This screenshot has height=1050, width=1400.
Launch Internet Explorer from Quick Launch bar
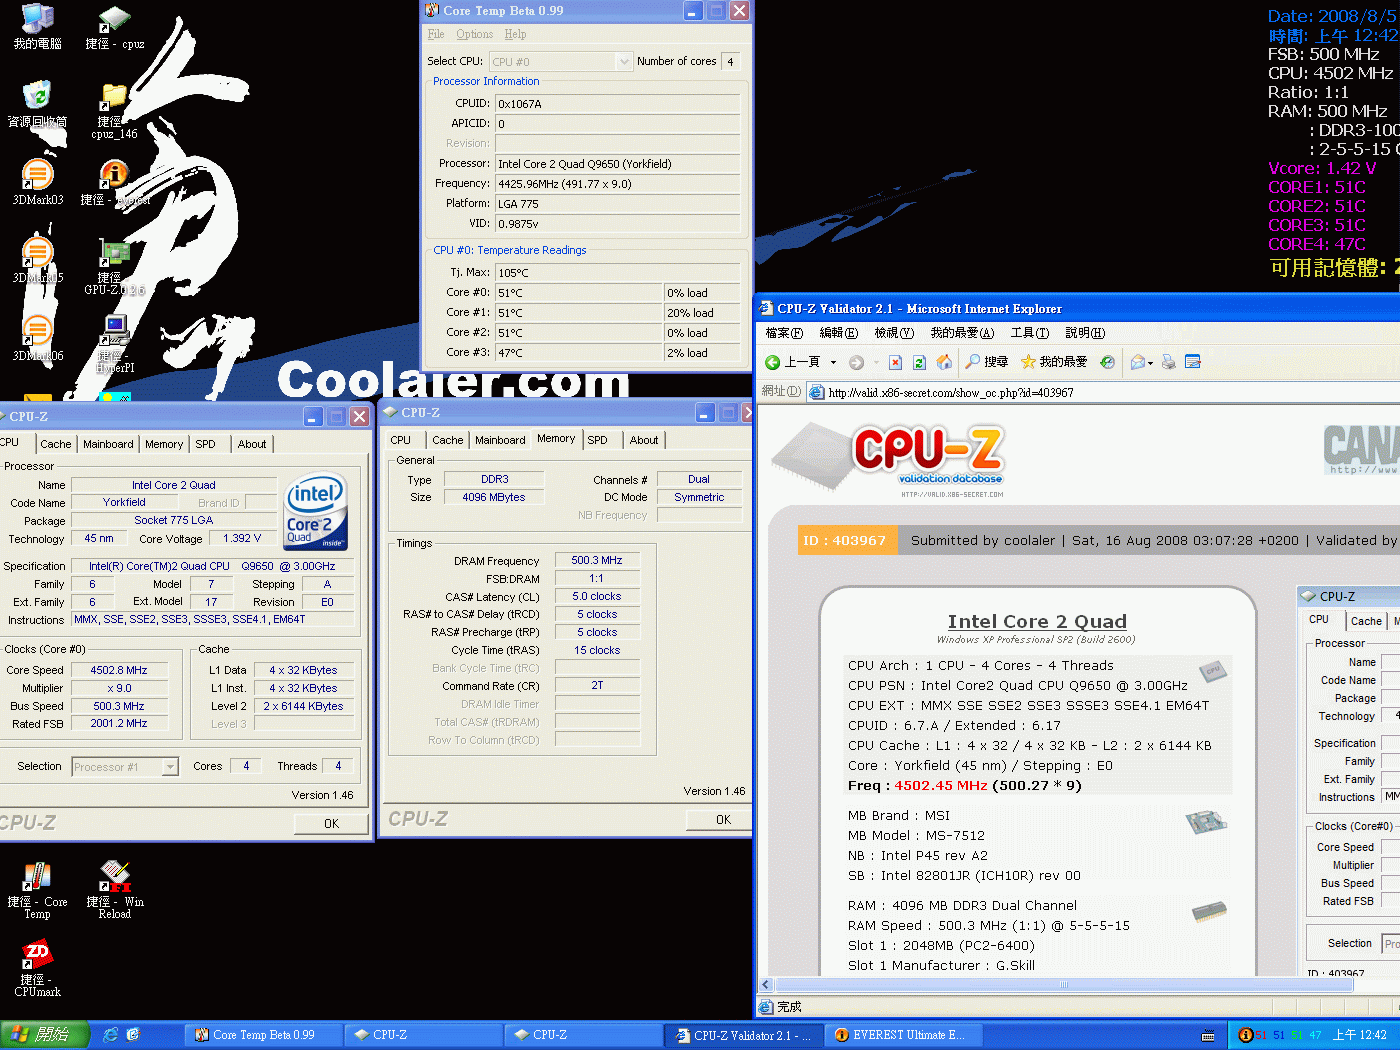[110, 1035]
